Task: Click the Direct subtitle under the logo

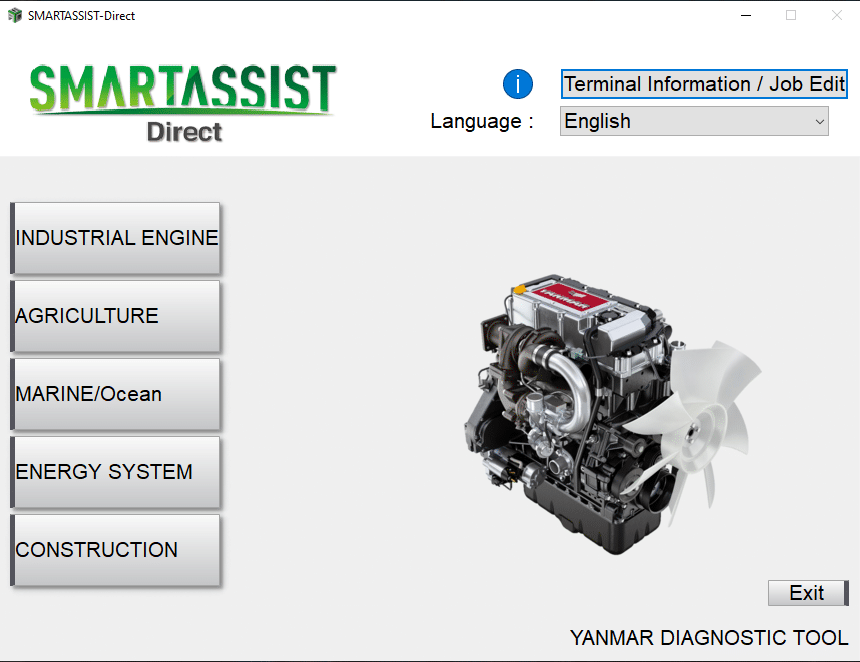Action: click(x=184, y=131)
